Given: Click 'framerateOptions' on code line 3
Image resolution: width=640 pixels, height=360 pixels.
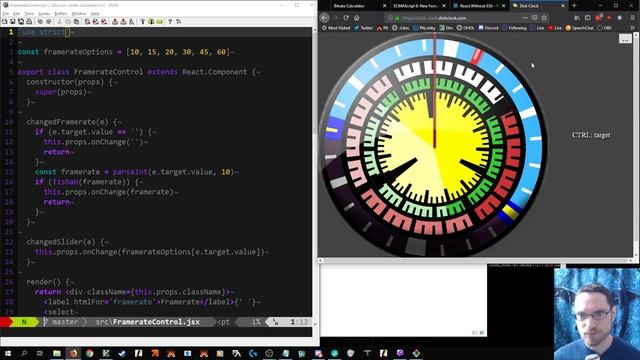Looking at the screenshot, I should (78, 52).
